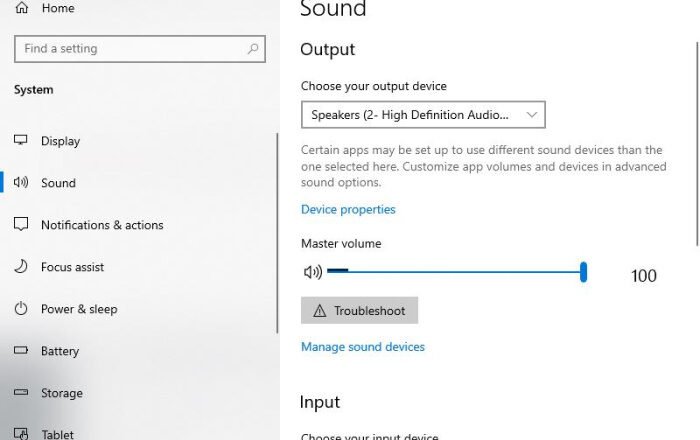Click the Notifications & actions icon

click(x=21, y=225)
